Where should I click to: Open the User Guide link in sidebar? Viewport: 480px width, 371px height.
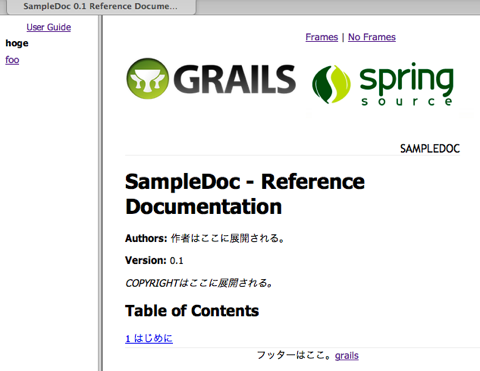pos(49,27)
